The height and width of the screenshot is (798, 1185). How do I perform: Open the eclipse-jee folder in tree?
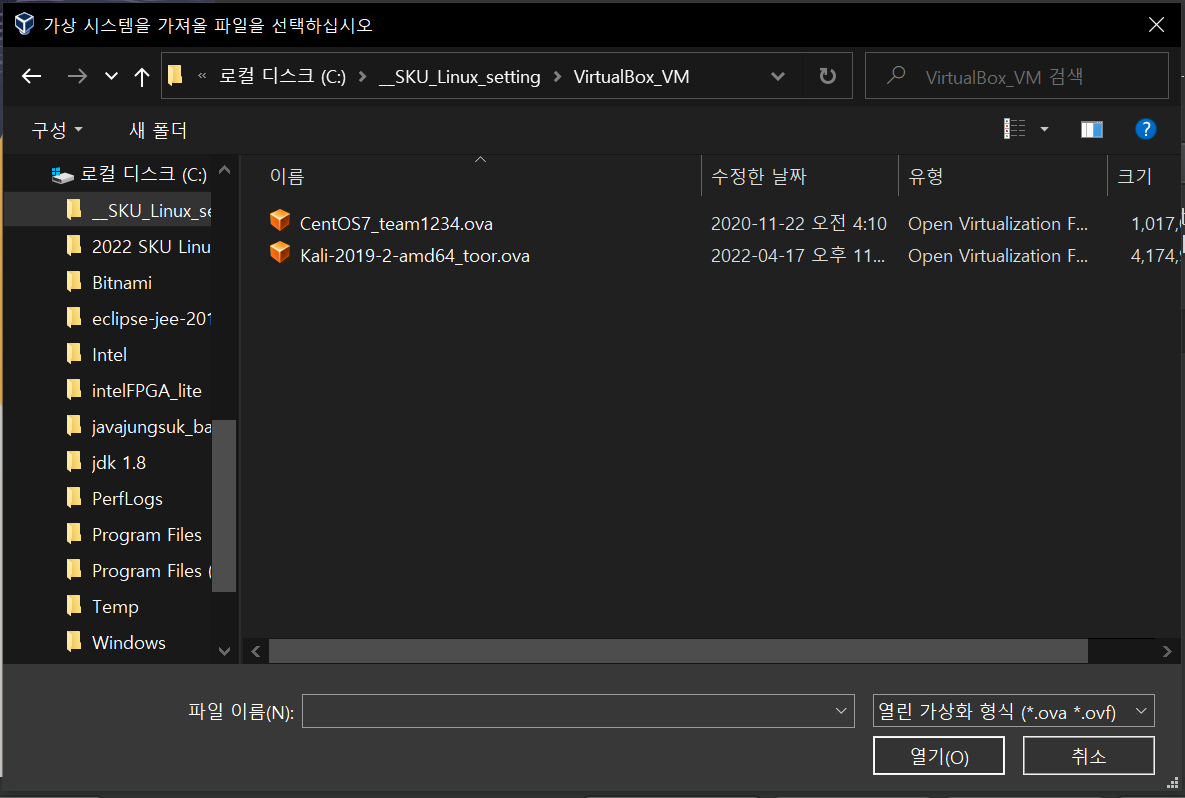point(151,319)
